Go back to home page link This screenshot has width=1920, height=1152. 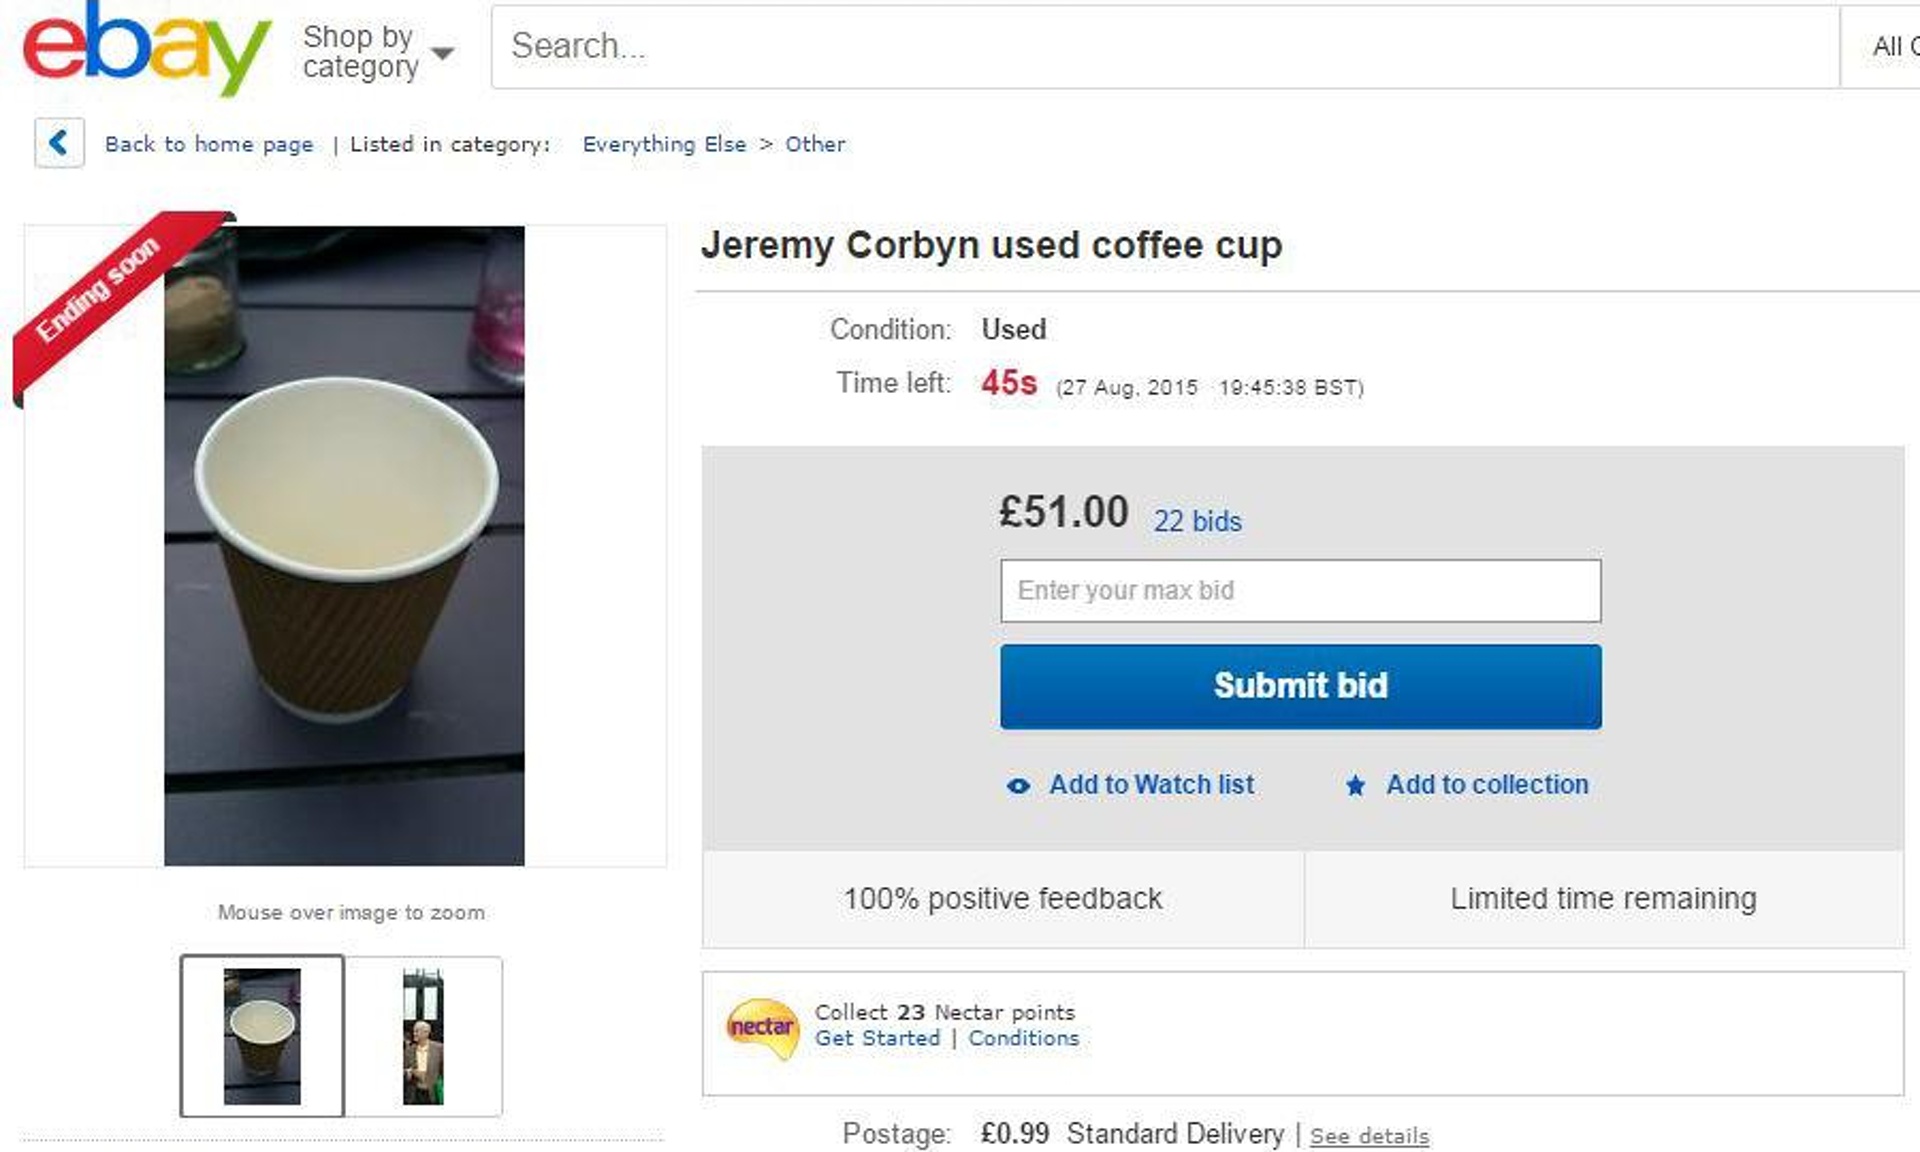click(x=209, y=144)
